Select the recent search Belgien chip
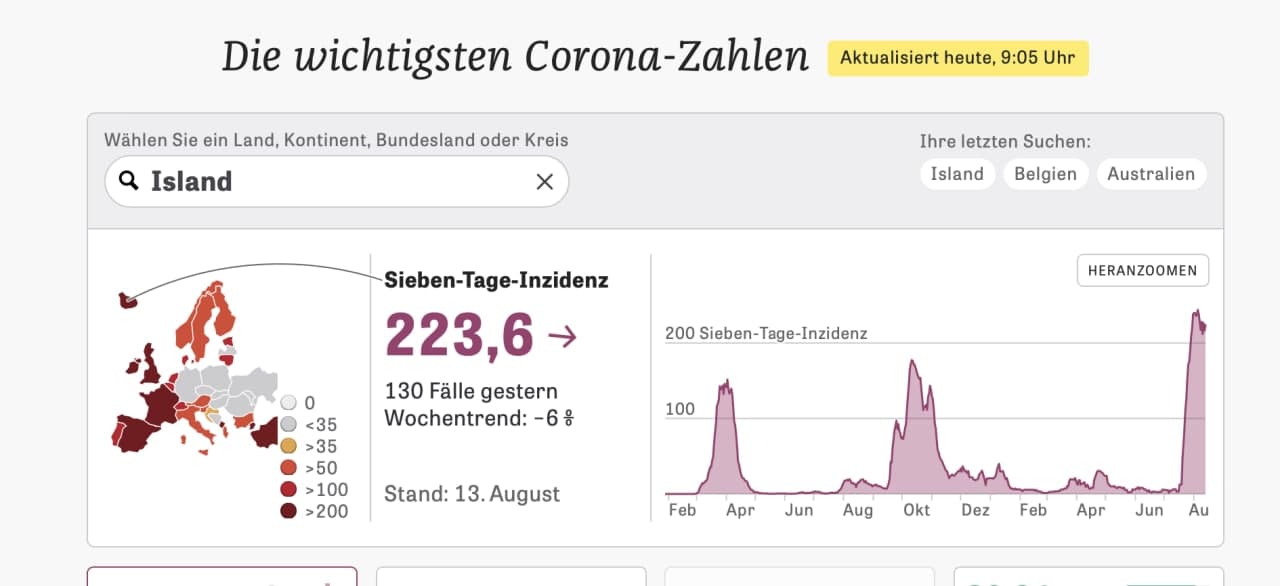Viewport: 1280px width, 586px height. point(1045,174)
